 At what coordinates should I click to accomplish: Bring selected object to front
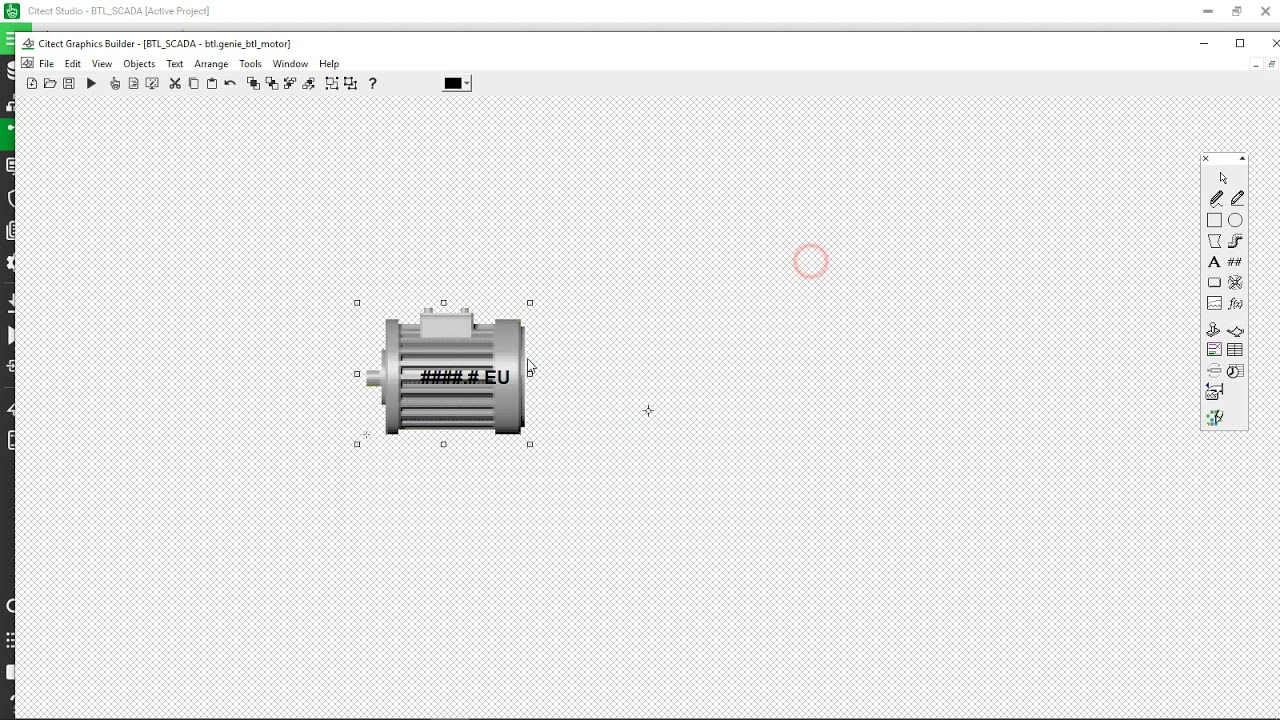[253, 84]
